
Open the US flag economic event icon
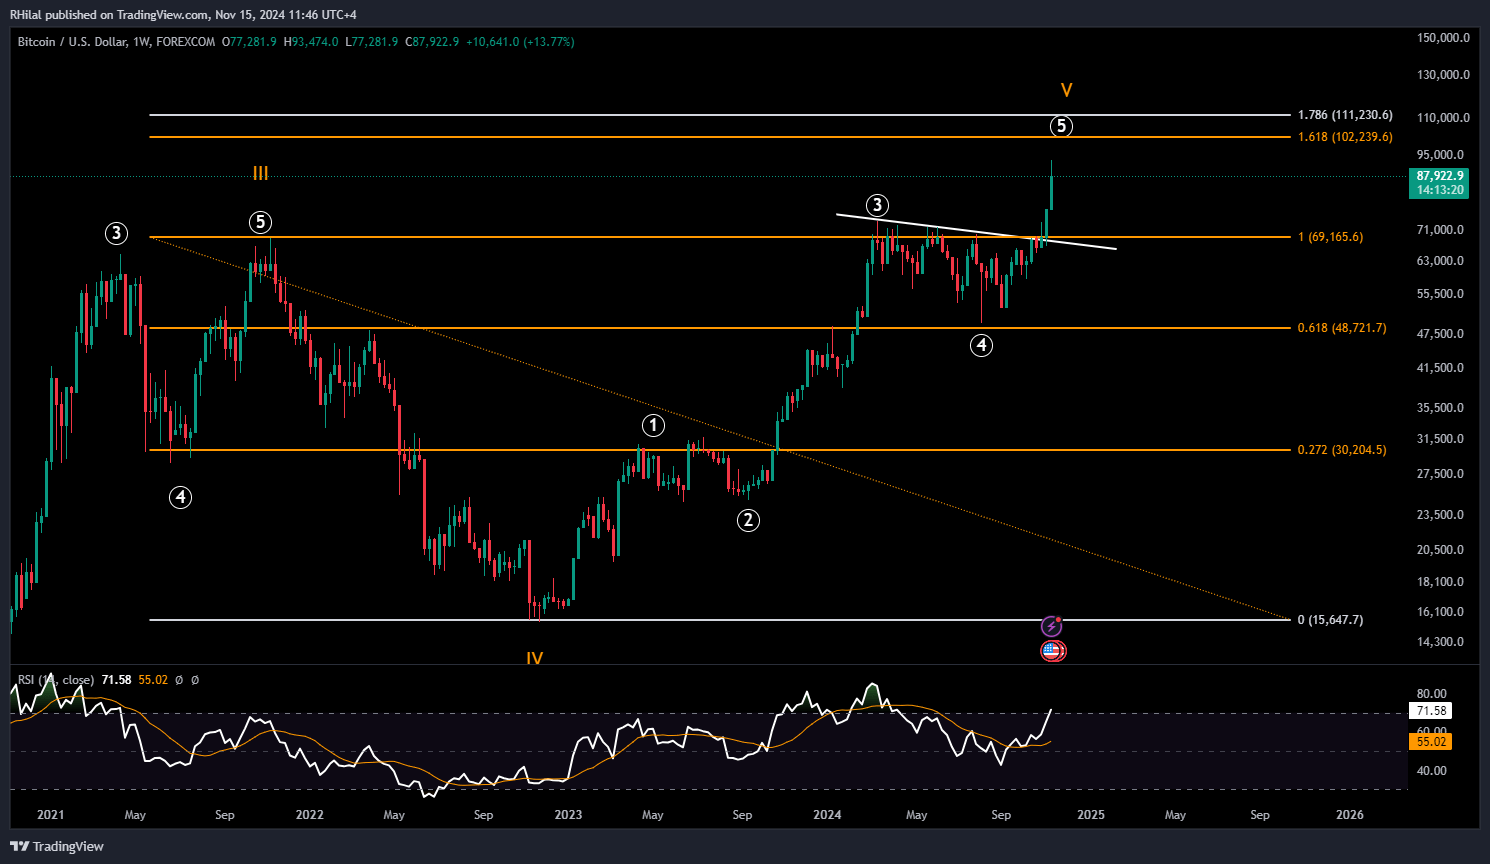pyautogui.click(x=1052, y=651)
